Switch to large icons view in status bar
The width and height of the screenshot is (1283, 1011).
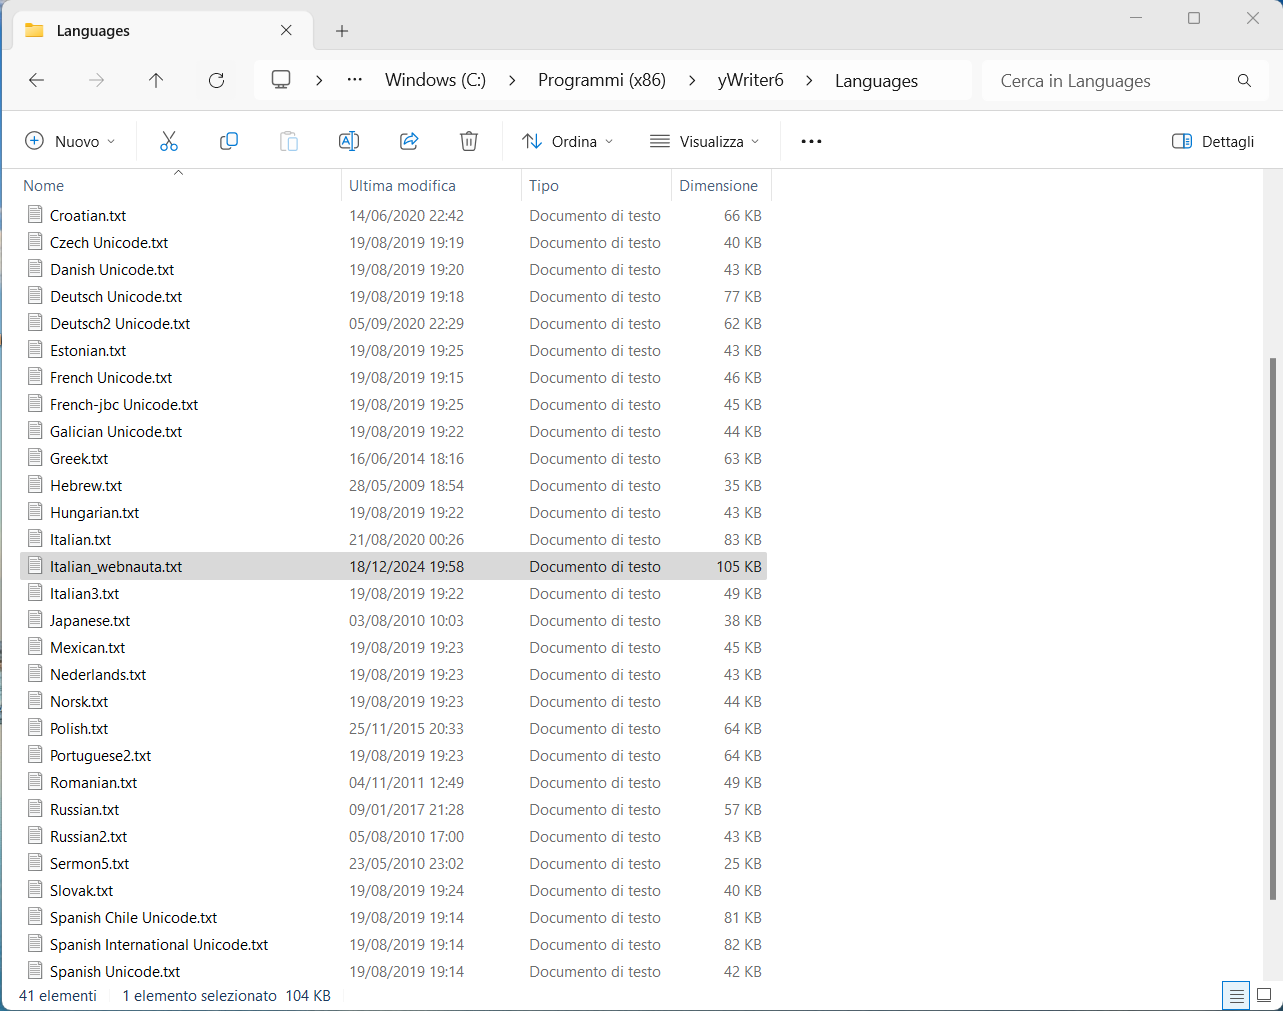(x=1264, y=995)
